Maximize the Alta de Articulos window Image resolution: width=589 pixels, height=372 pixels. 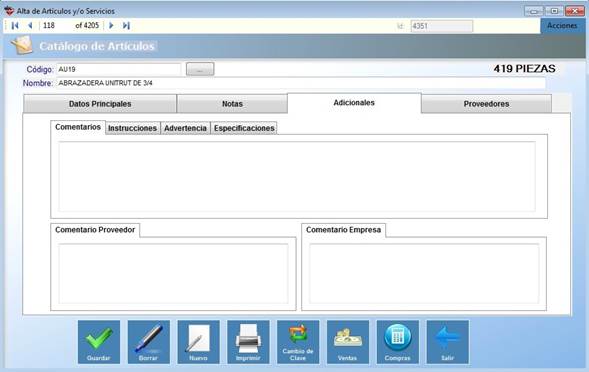click(x=554, y=11)
